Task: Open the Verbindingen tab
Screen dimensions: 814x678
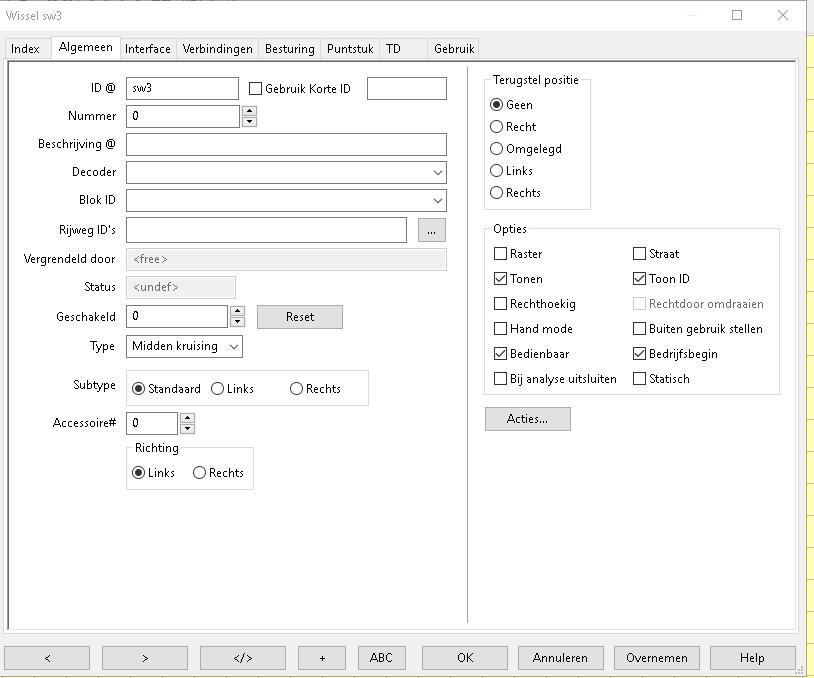Action: 217,48
